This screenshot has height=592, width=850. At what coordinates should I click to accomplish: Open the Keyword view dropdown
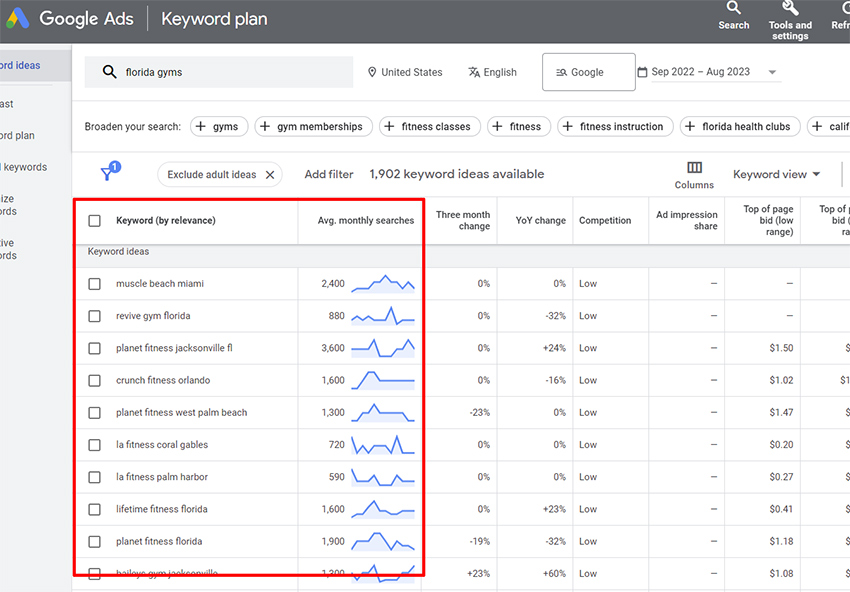coord(776,175)
